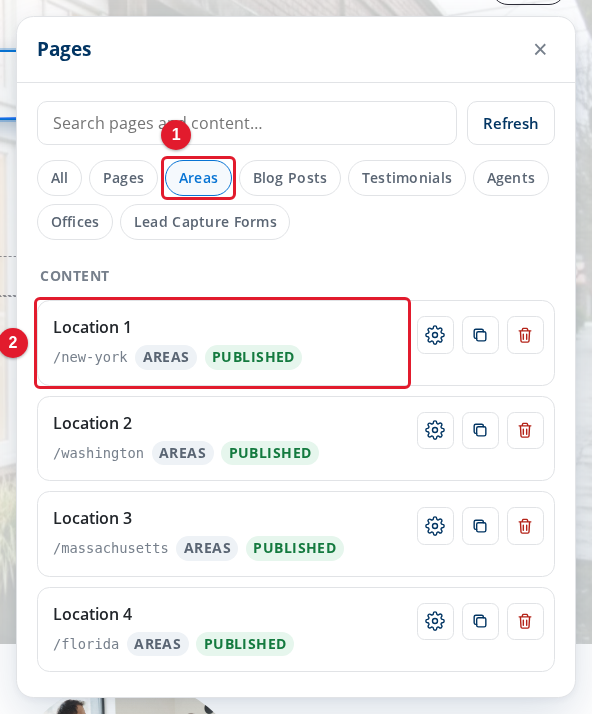The image size is (592, 714).
Task: Open settings gear for Location 2
Action: (435, 430)
